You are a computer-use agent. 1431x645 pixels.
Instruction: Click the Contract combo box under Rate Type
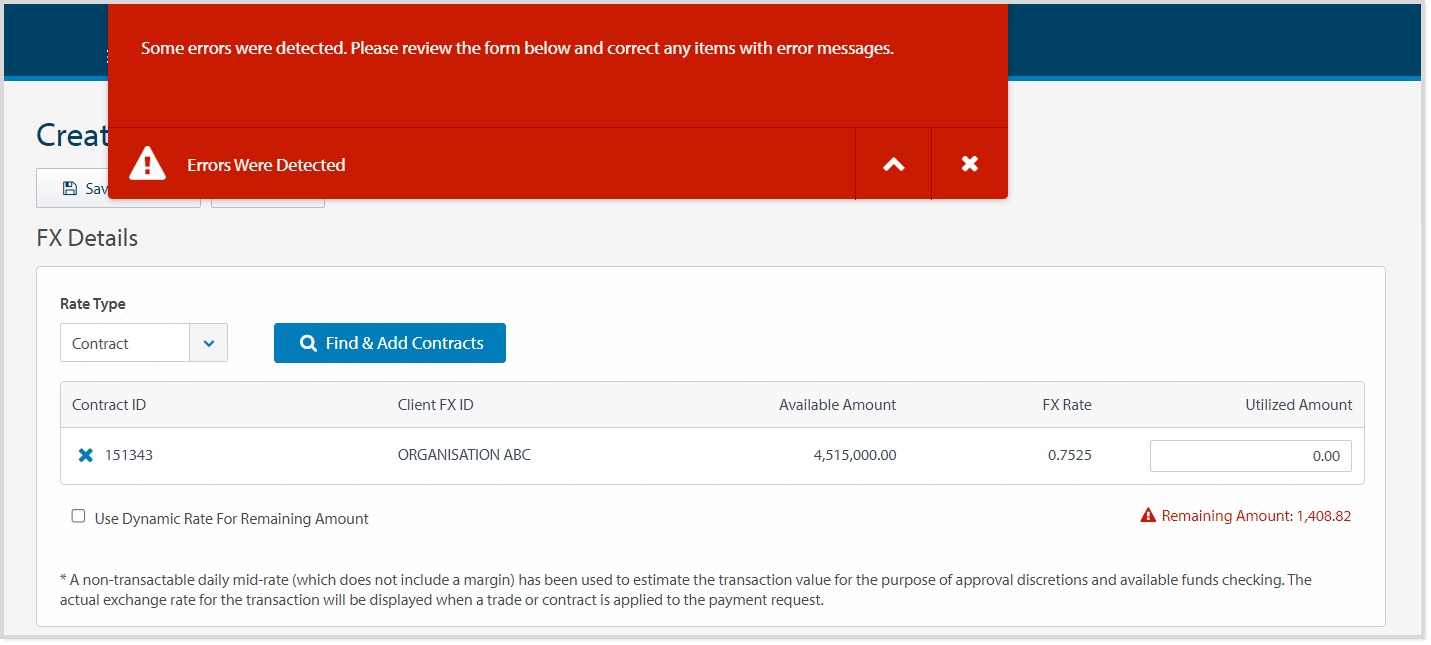pos(125,342)
